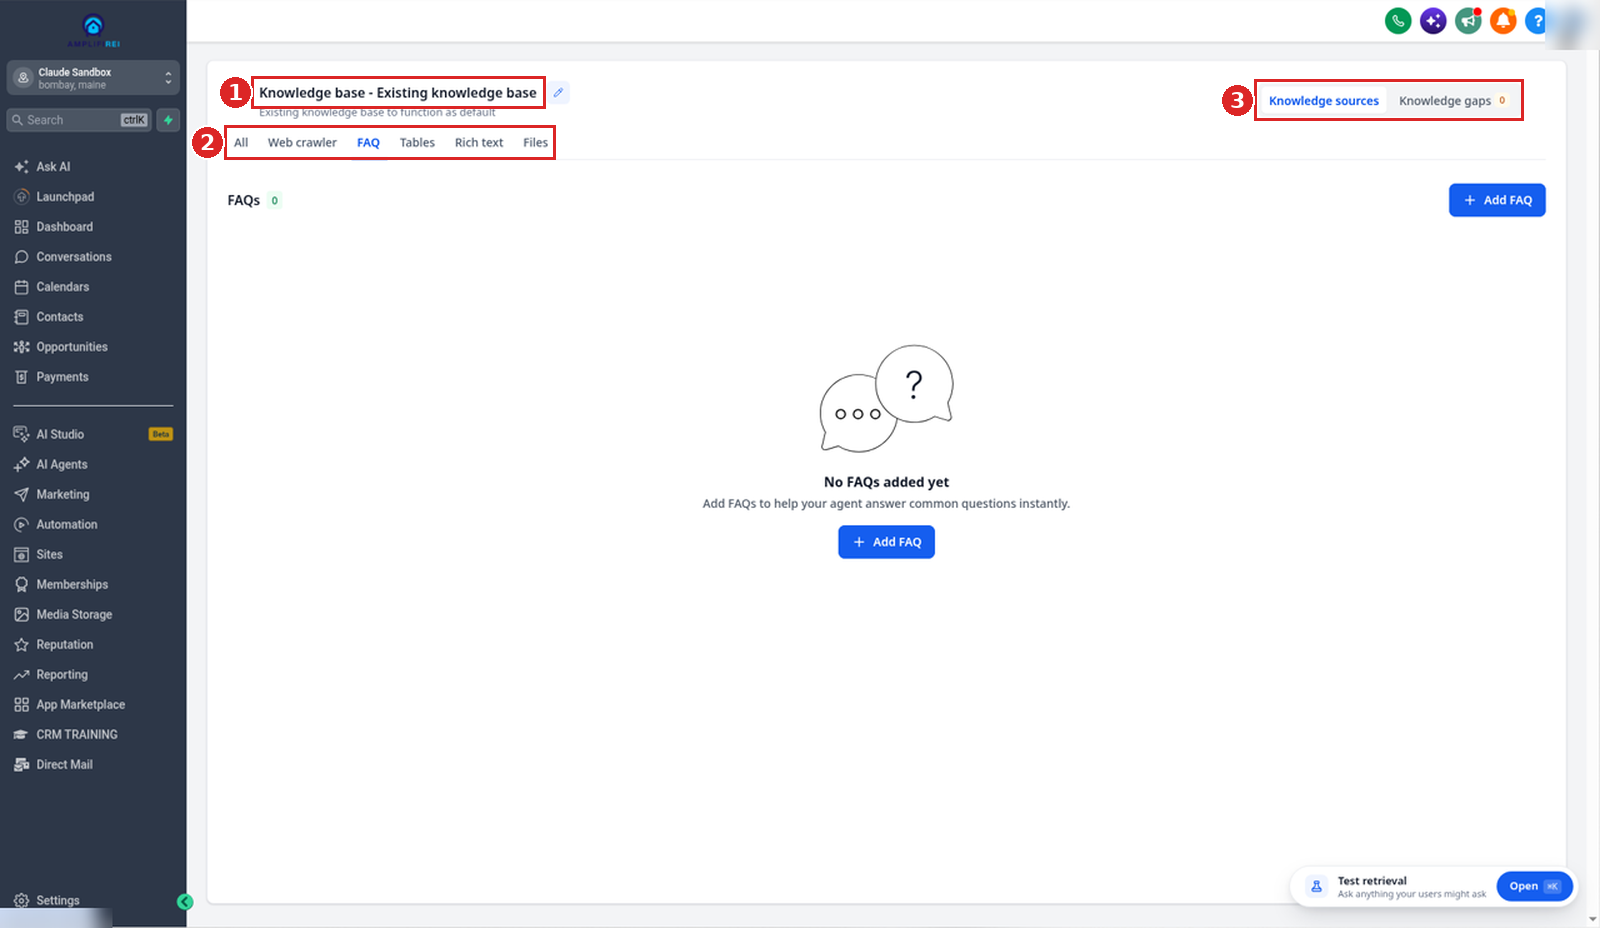Click the blue help question mark icon

[1537, 20]
